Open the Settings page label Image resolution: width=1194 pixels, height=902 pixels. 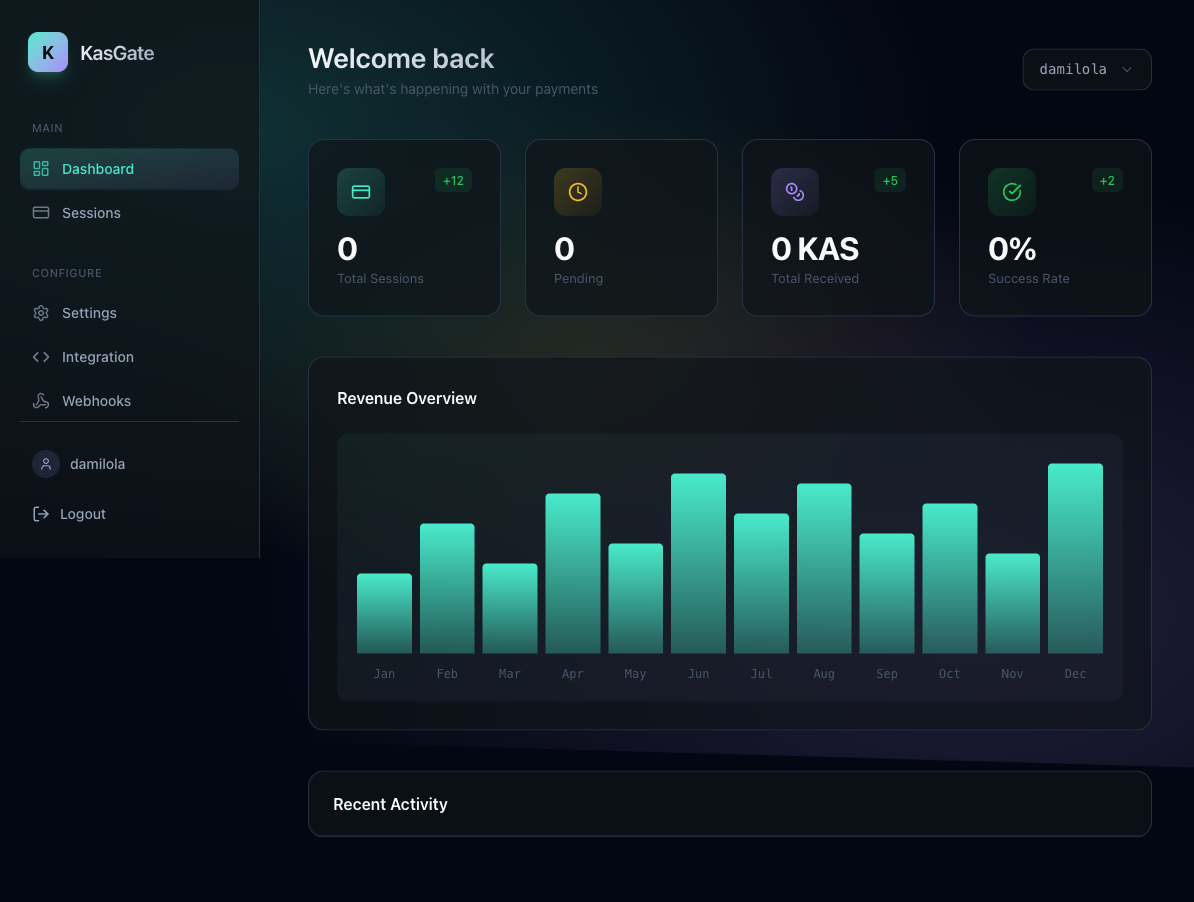pos(89,313)
